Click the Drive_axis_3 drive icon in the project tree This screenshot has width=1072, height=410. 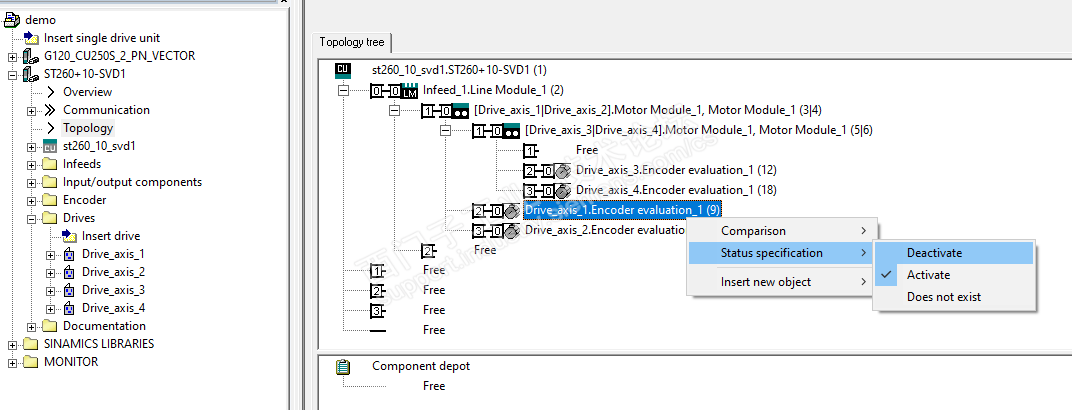[69, 290]
